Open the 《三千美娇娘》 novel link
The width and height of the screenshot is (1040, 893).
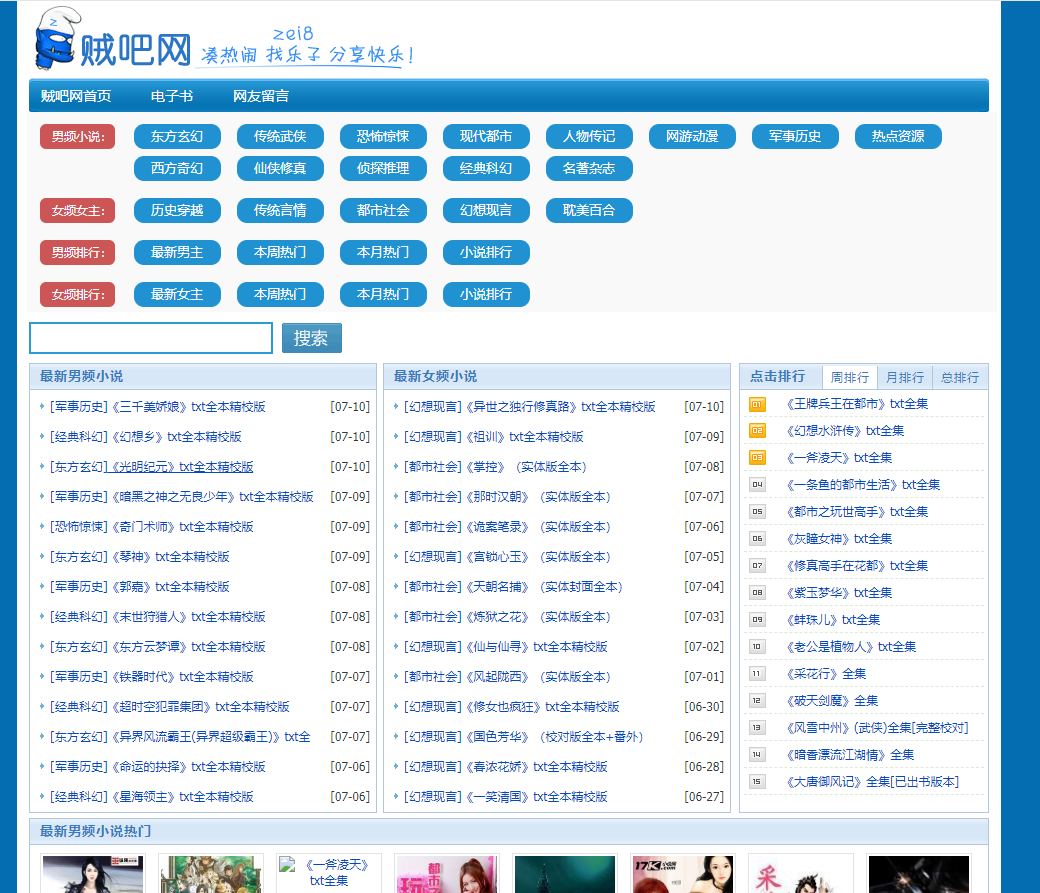(x=188, y=407)
